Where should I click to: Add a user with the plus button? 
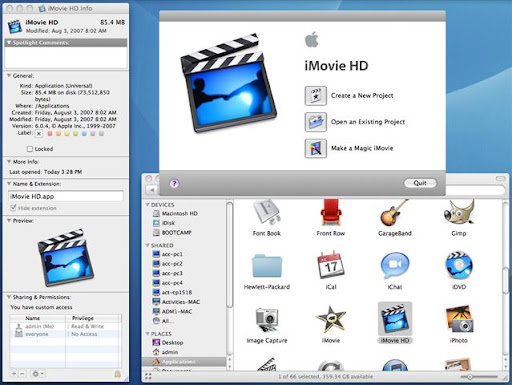click(x=14, y=374)
